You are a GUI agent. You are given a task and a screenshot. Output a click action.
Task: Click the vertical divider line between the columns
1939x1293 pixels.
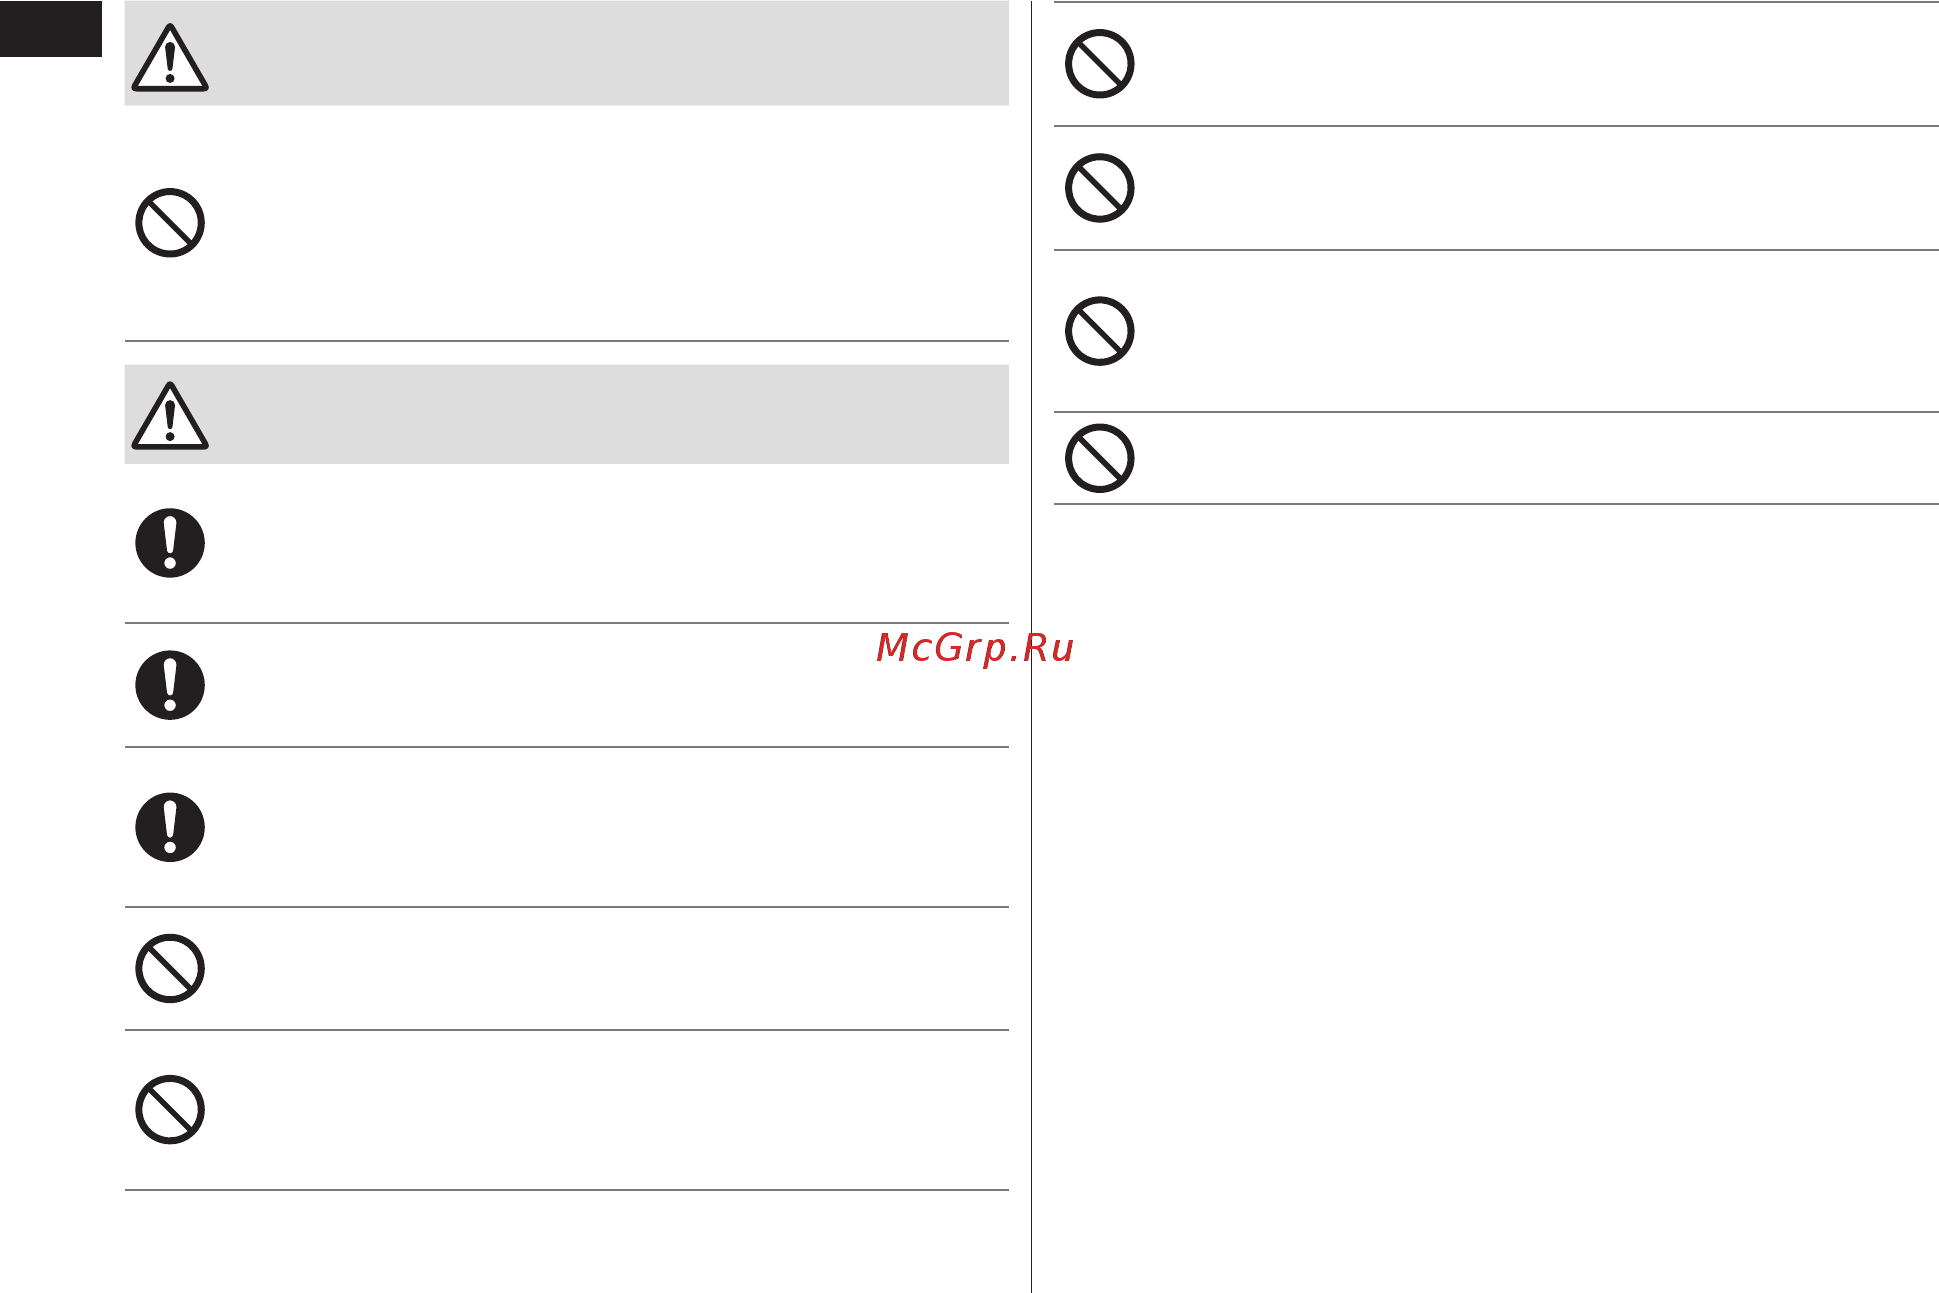tap(1031, 646)
